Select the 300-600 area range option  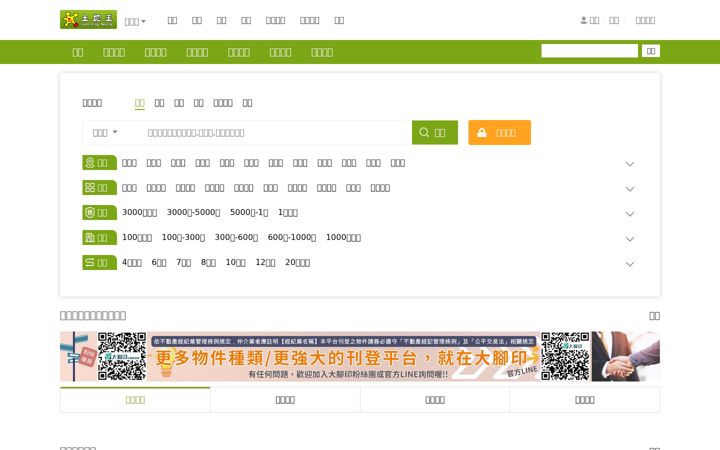(236, 237)
